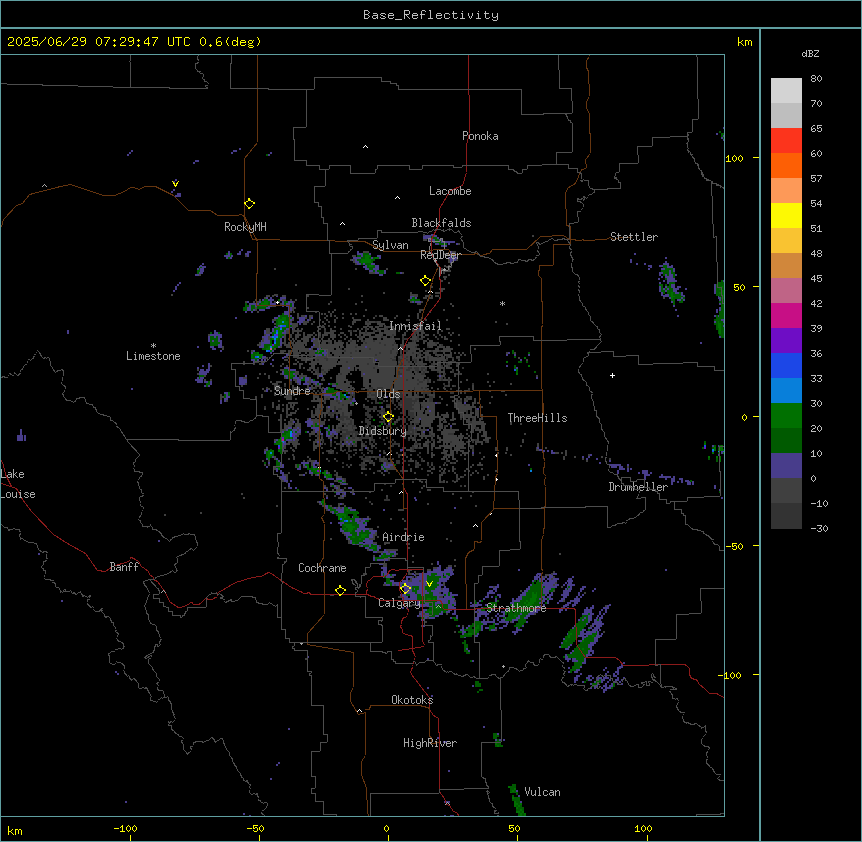Click the caret marker just above Okotoks
The width and height of the screenshot is (862, 842).
pyautogui.click(x=360, y=711)
